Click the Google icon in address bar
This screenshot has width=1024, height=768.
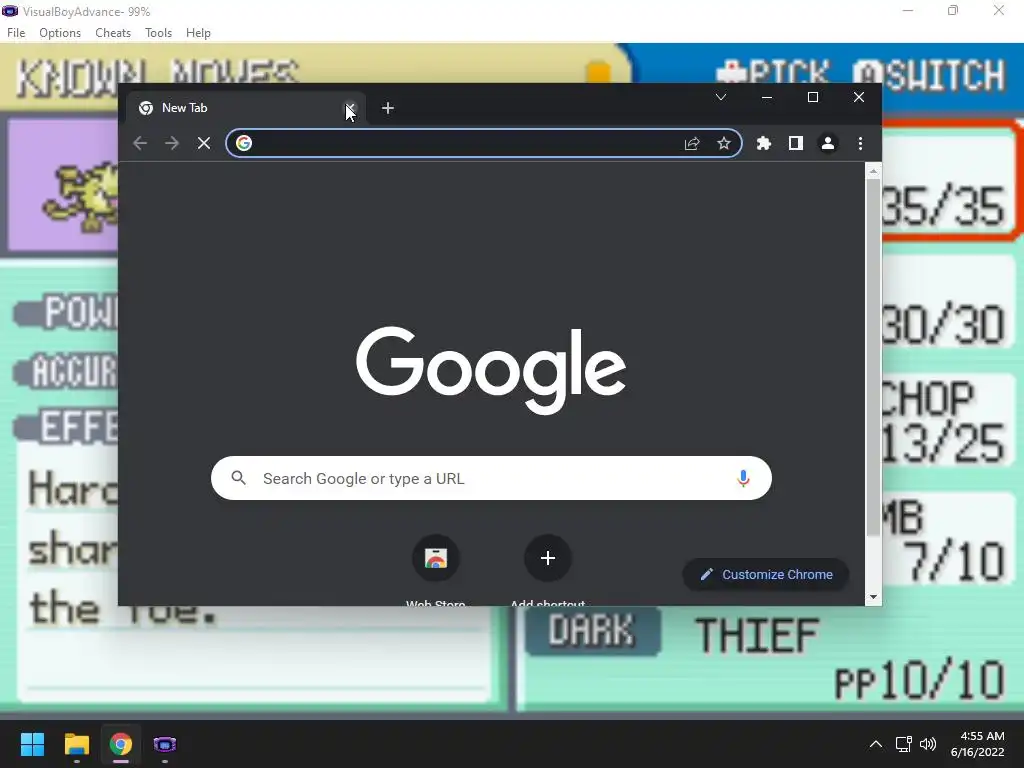coord(244,143)
